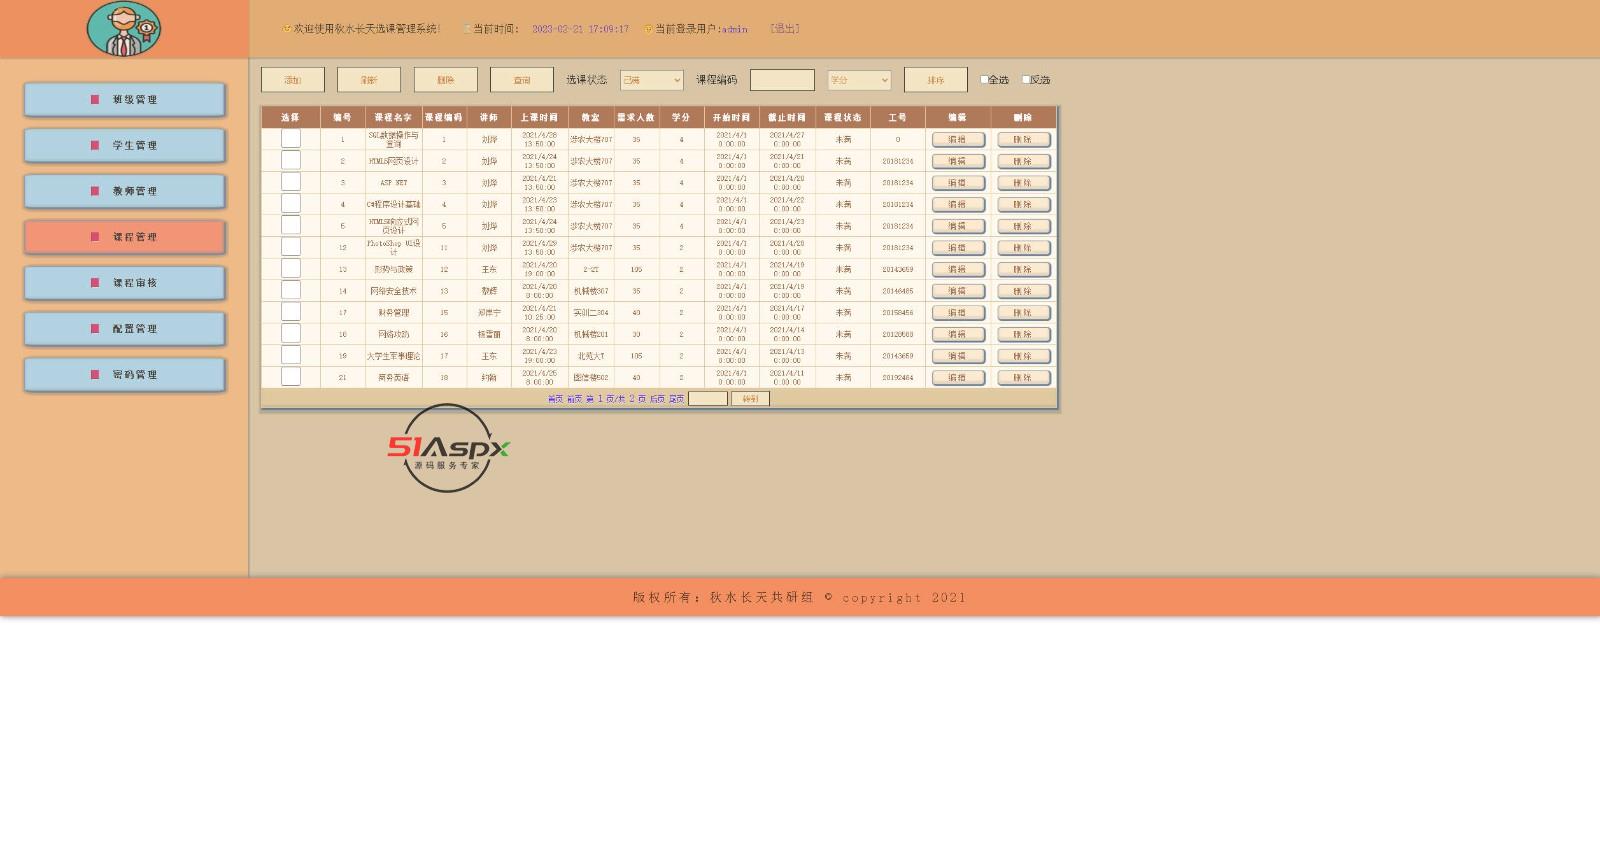Screen dimensions: 1600x841
Task: Click the page number box in pagination
Action: (707, 399)
